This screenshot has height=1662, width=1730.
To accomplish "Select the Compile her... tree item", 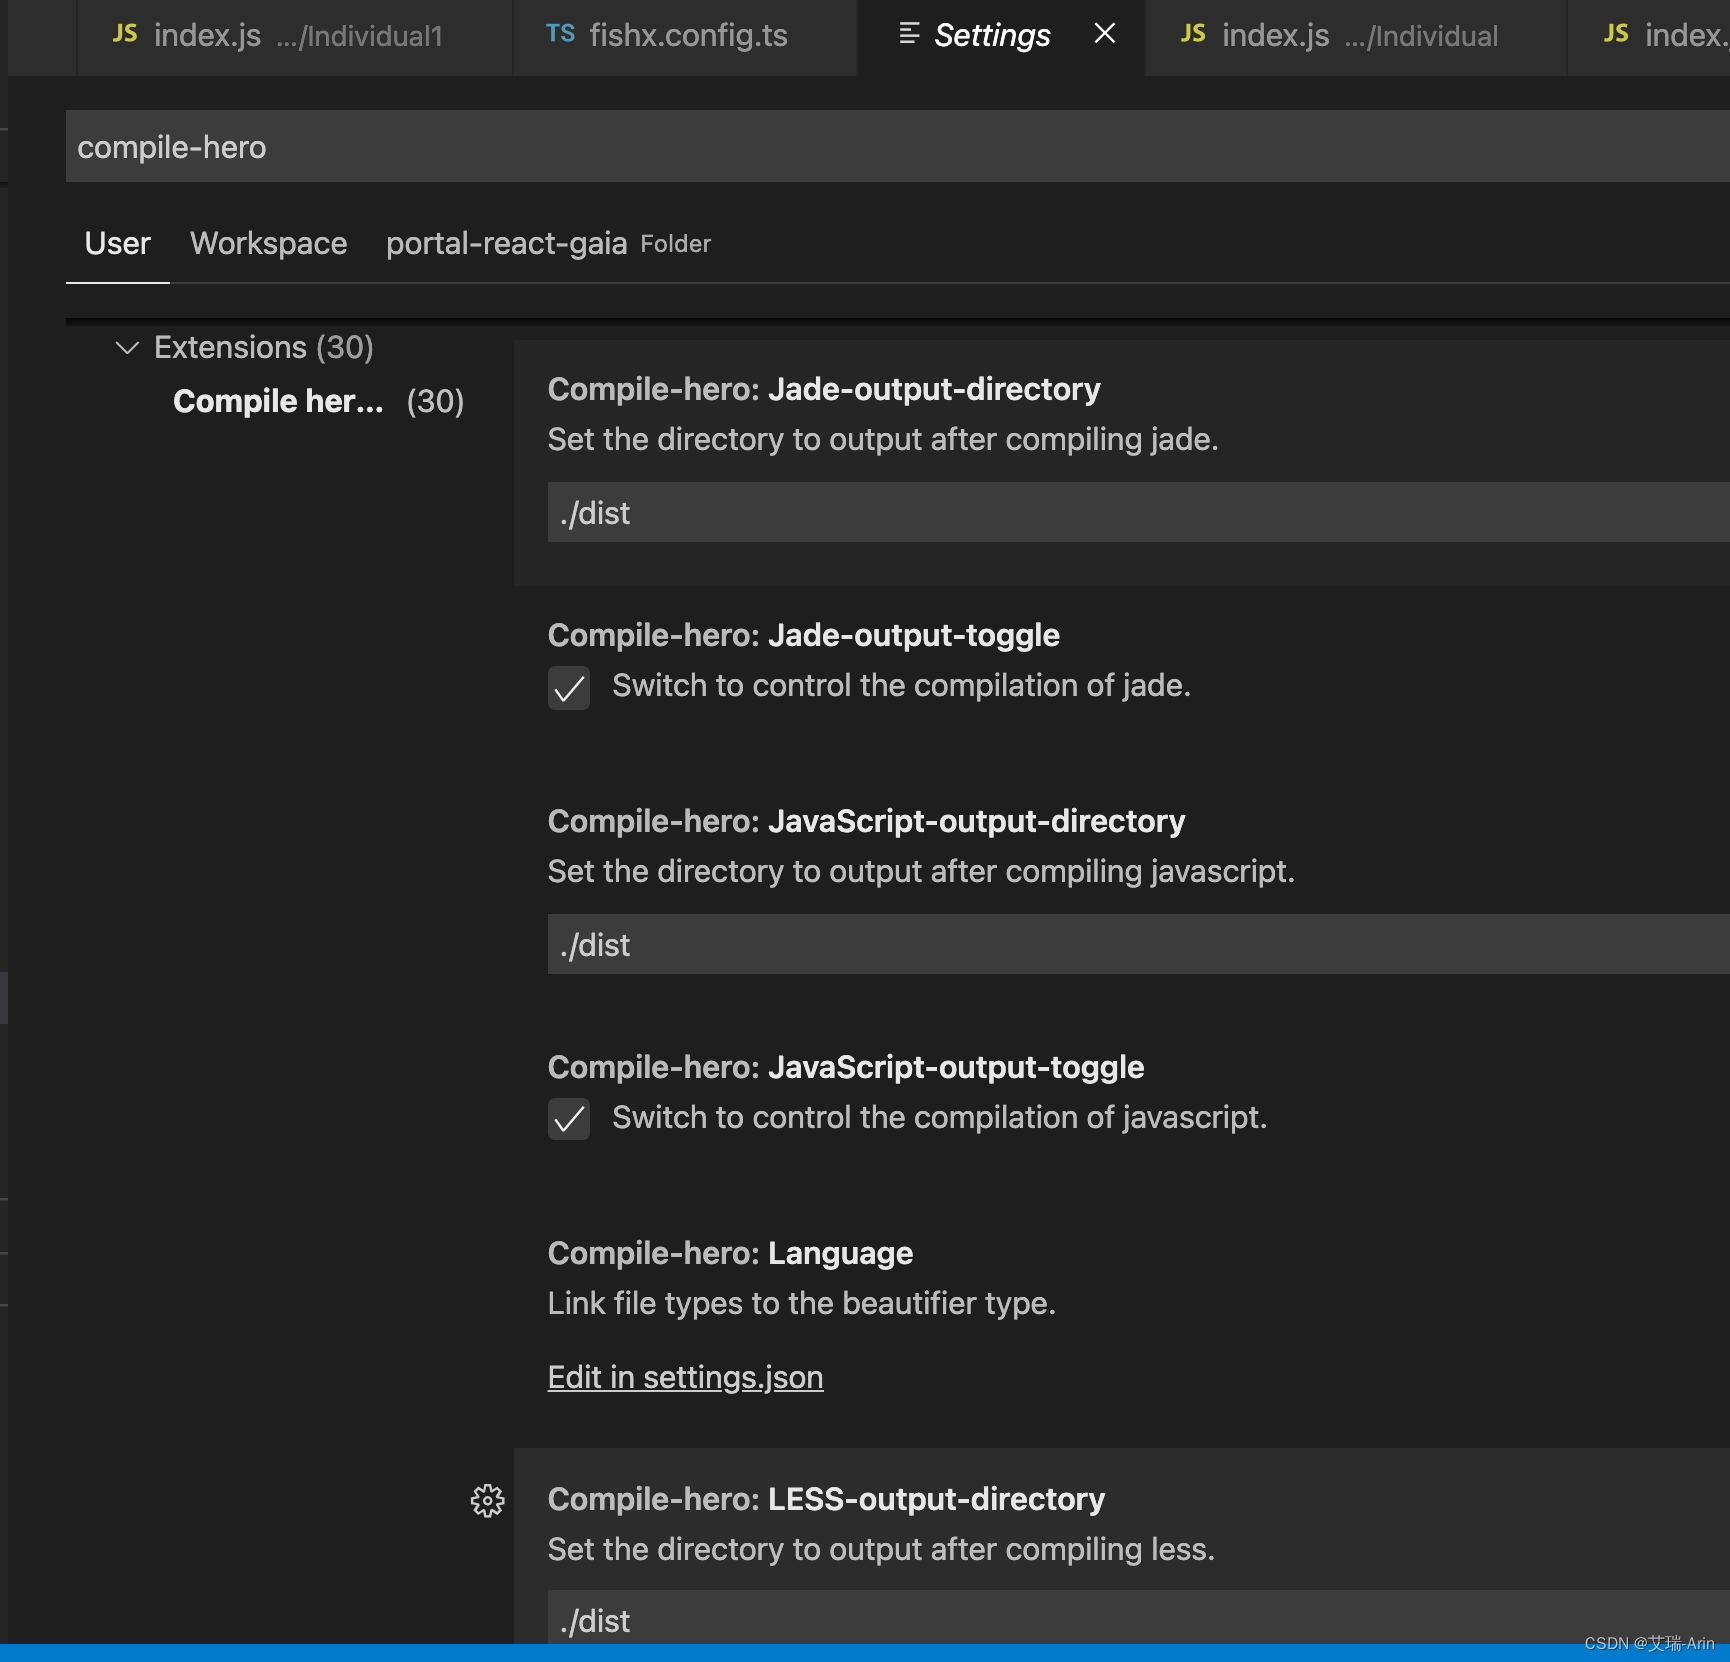I will pos(278,401).
